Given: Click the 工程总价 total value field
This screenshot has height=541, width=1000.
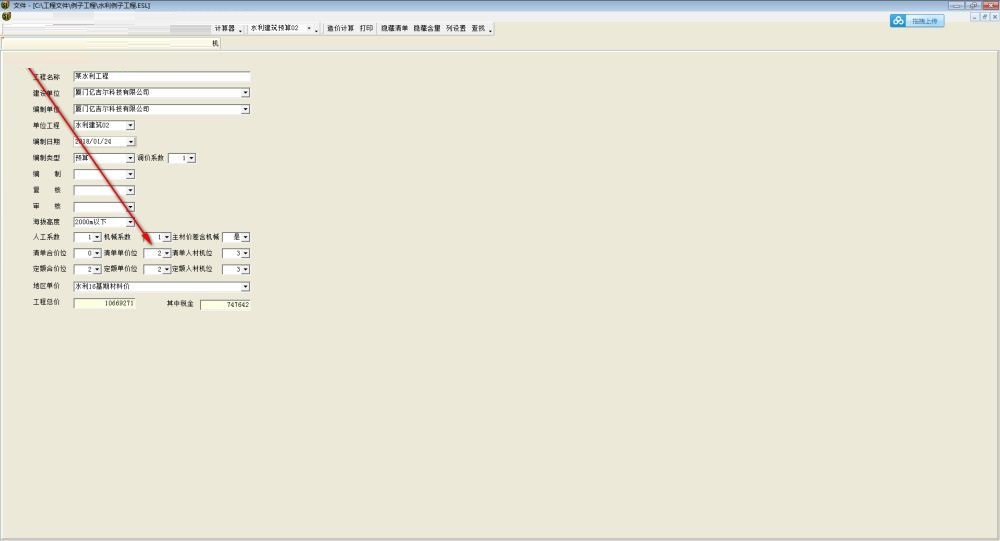Looking at the screenshot, I should (103, 303).
